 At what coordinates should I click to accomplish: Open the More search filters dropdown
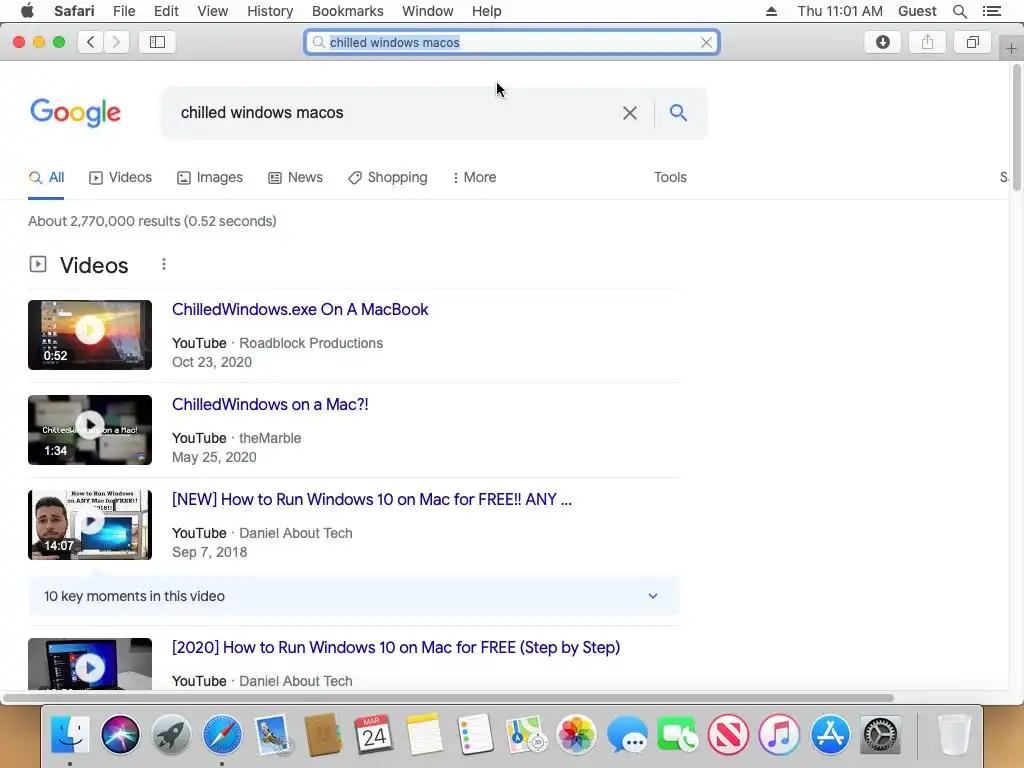point(474,178)
